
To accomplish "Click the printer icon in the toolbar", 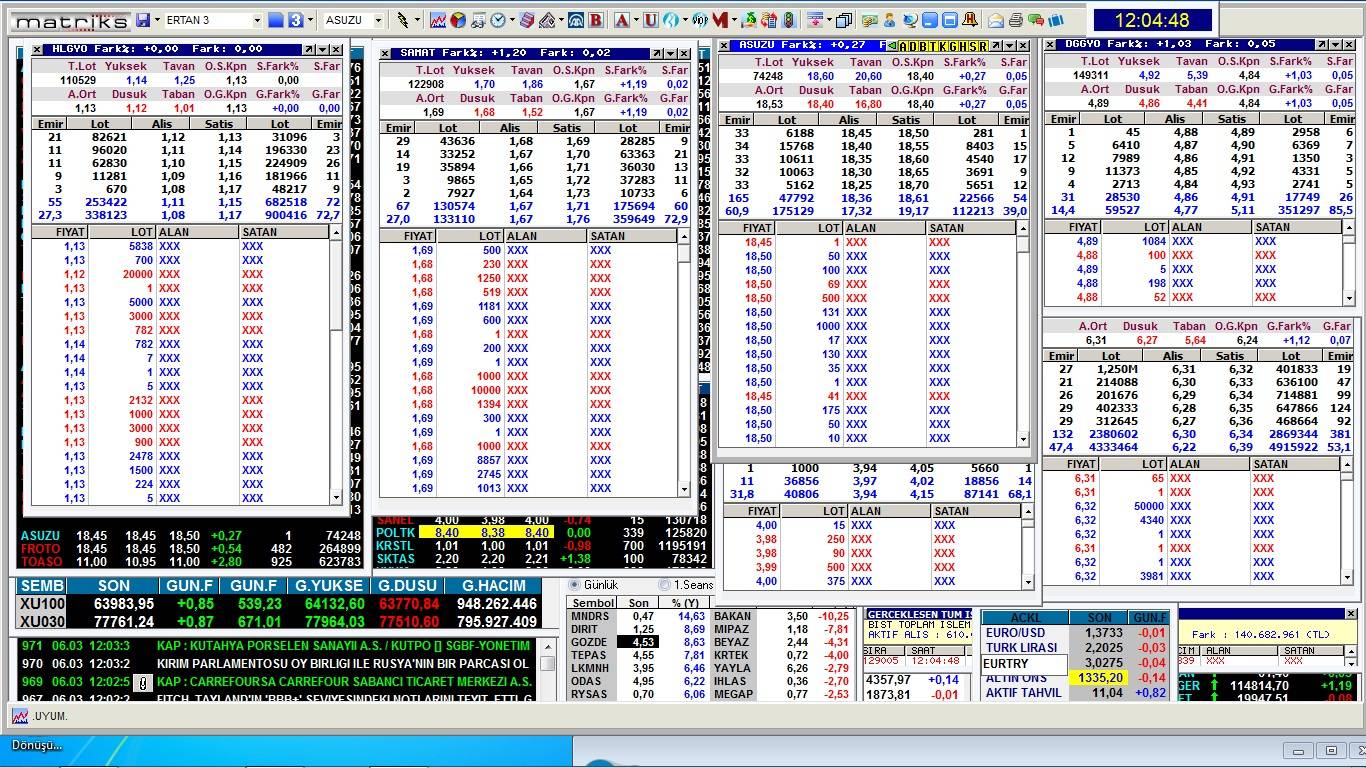I will tap(1016, 20).
